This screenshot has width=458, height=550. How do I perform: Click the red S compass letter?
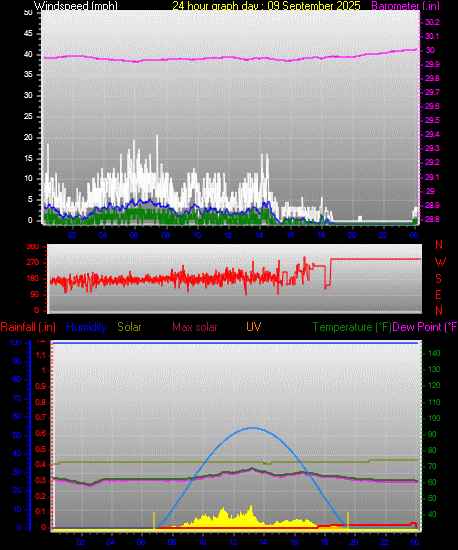tap(438, 279)
